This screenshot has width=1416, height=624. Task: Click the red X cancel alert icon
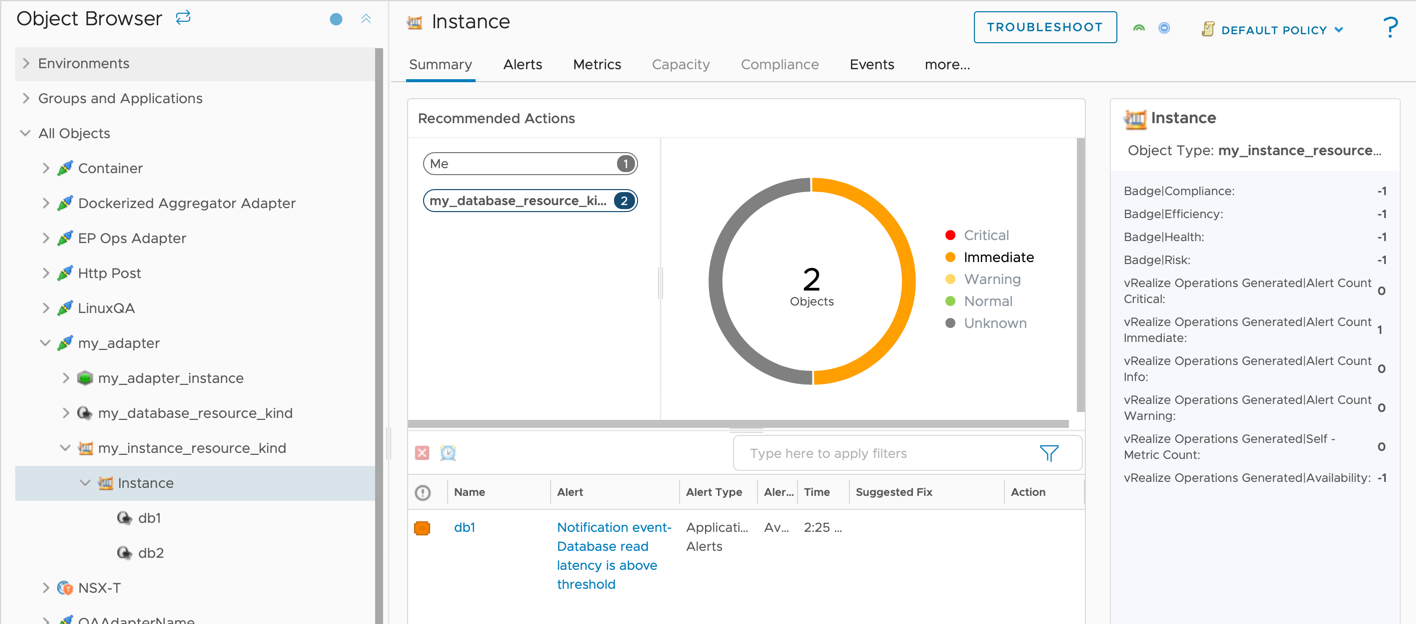(x=422, y=453)
